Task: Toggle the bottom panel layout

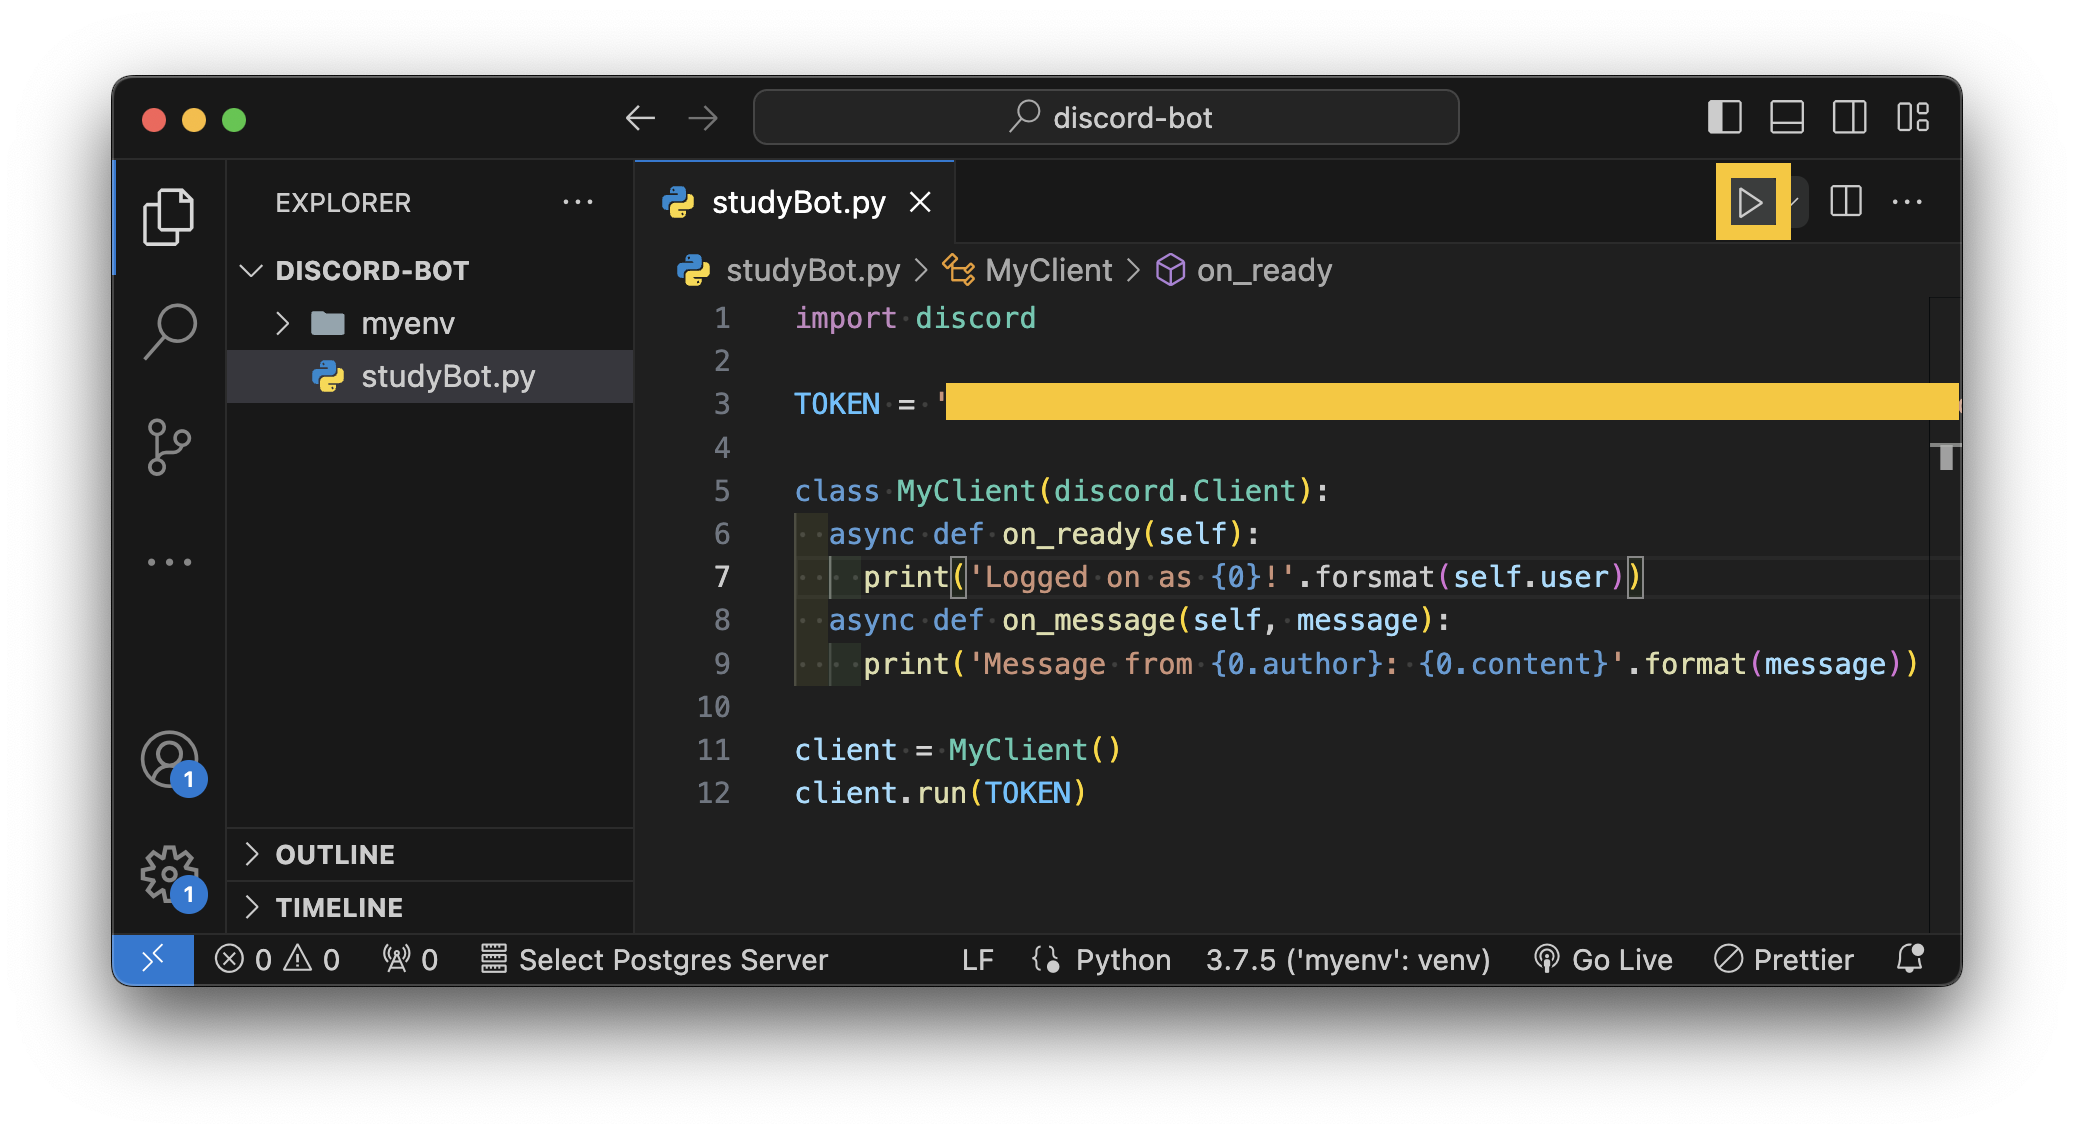Action: point(1787,118)
